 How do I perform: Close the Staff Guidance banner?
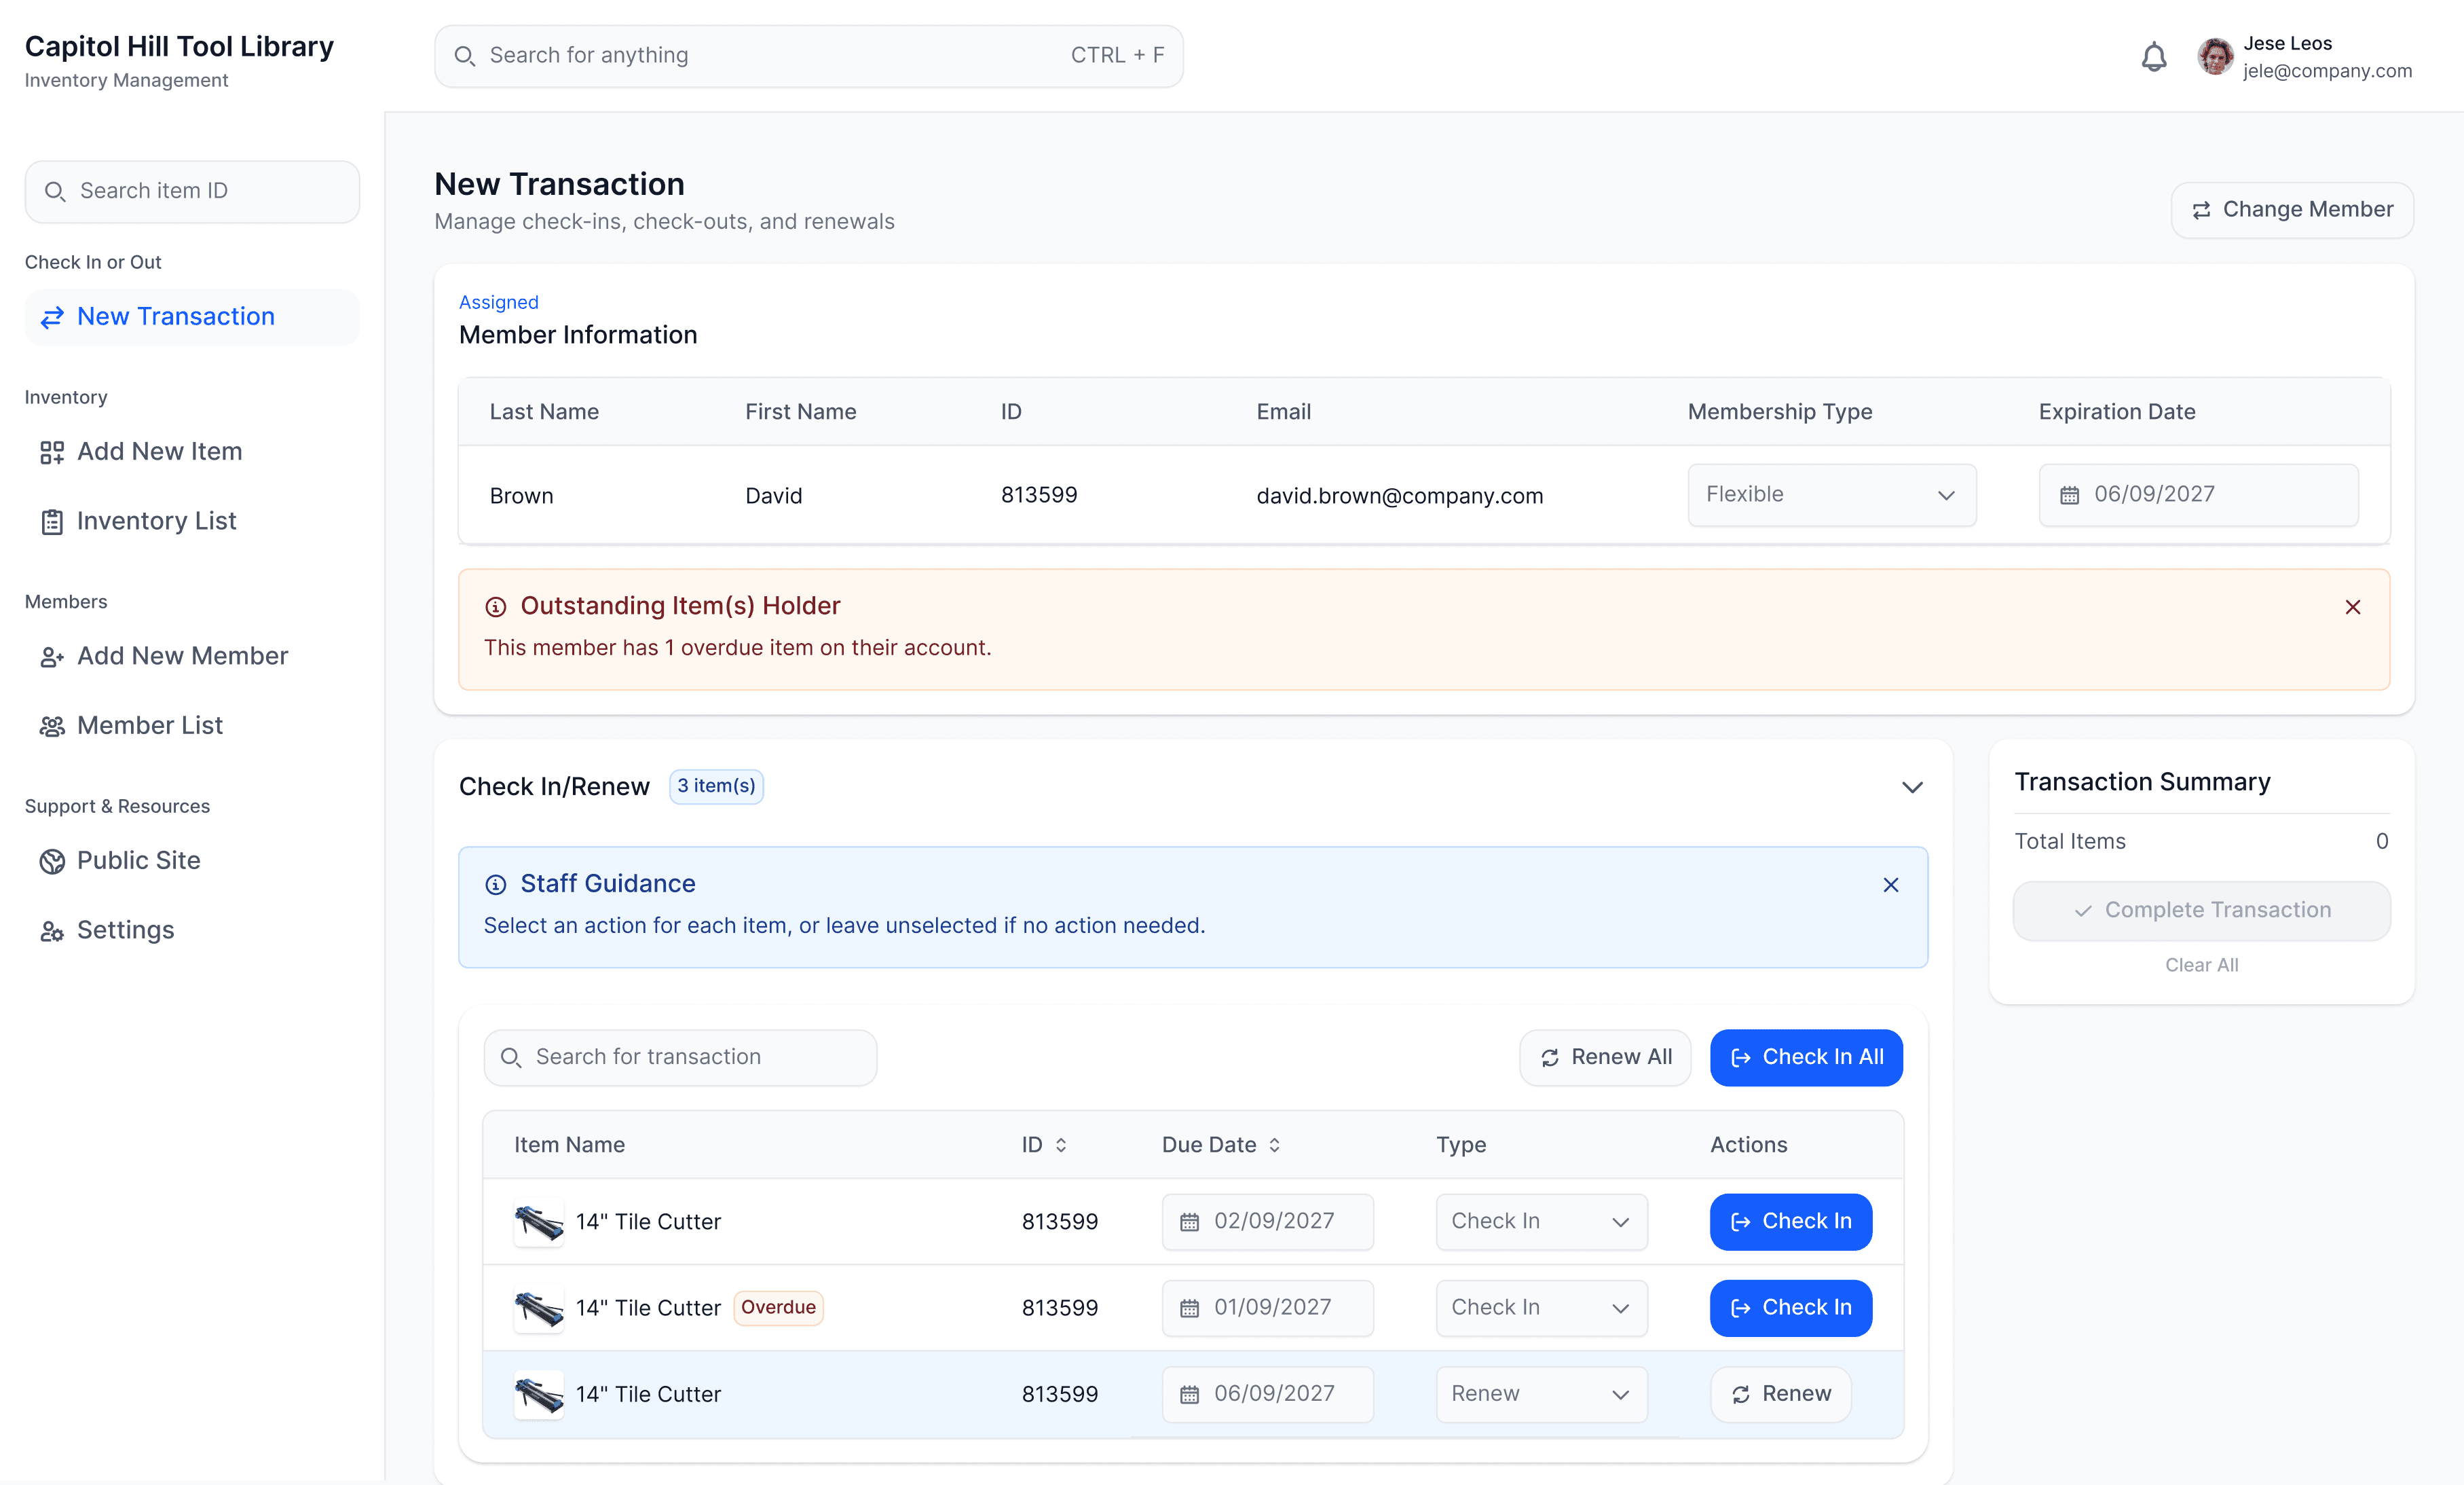coord(1890,885)
